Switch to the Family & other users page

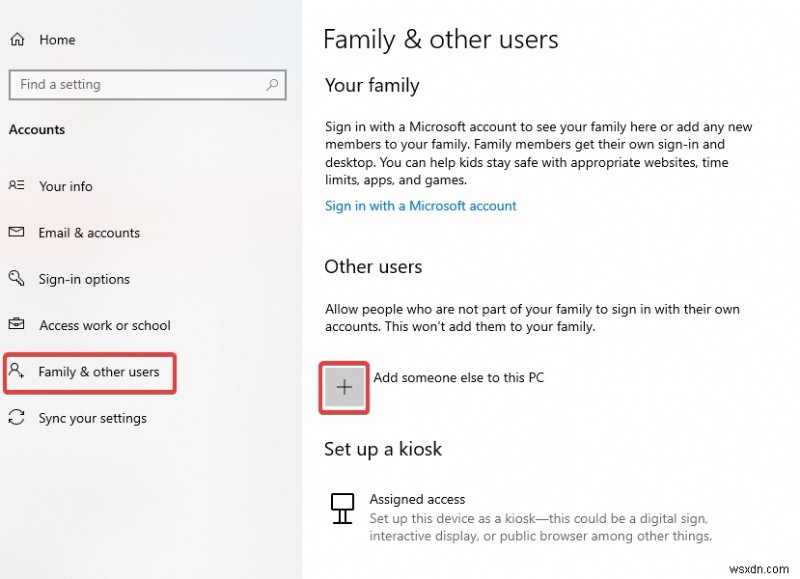pyautogui.click(x=89, y=371)
